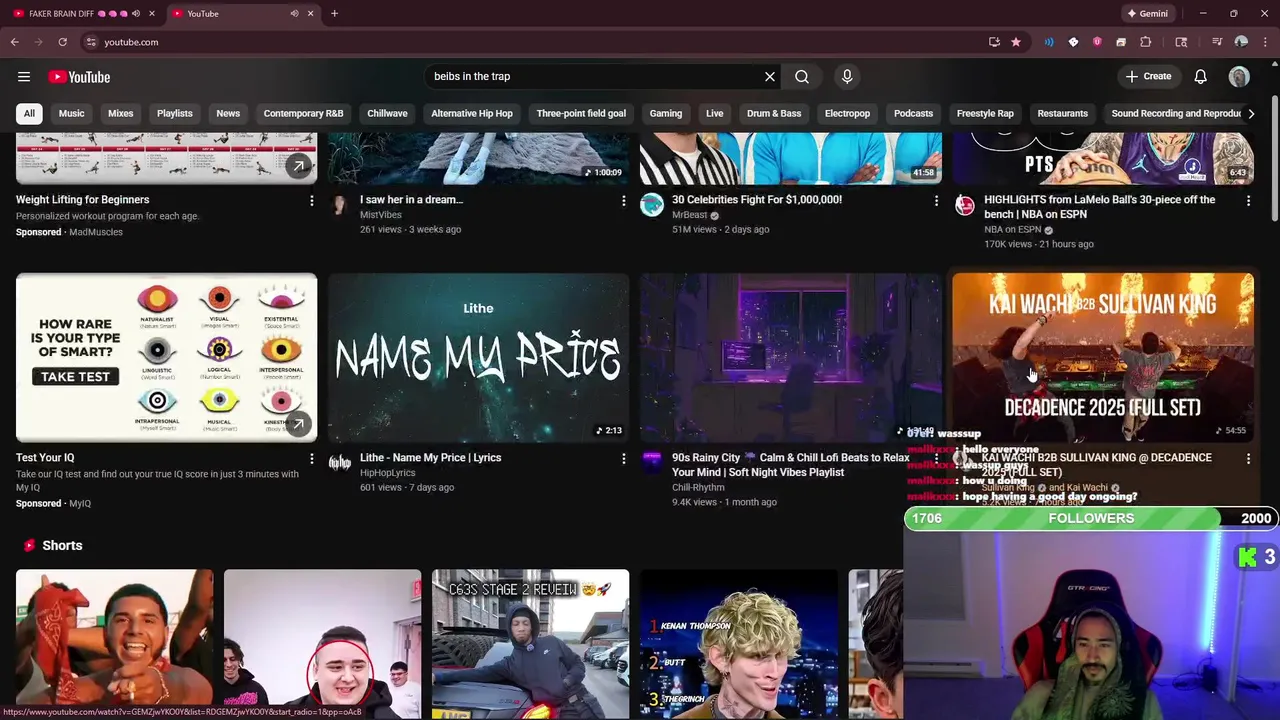The height and width of the screenshot is (720, 1280).
Task: Open the Lithe - Name My Price title
Action: pyautogui.click(x=431, y=458)
